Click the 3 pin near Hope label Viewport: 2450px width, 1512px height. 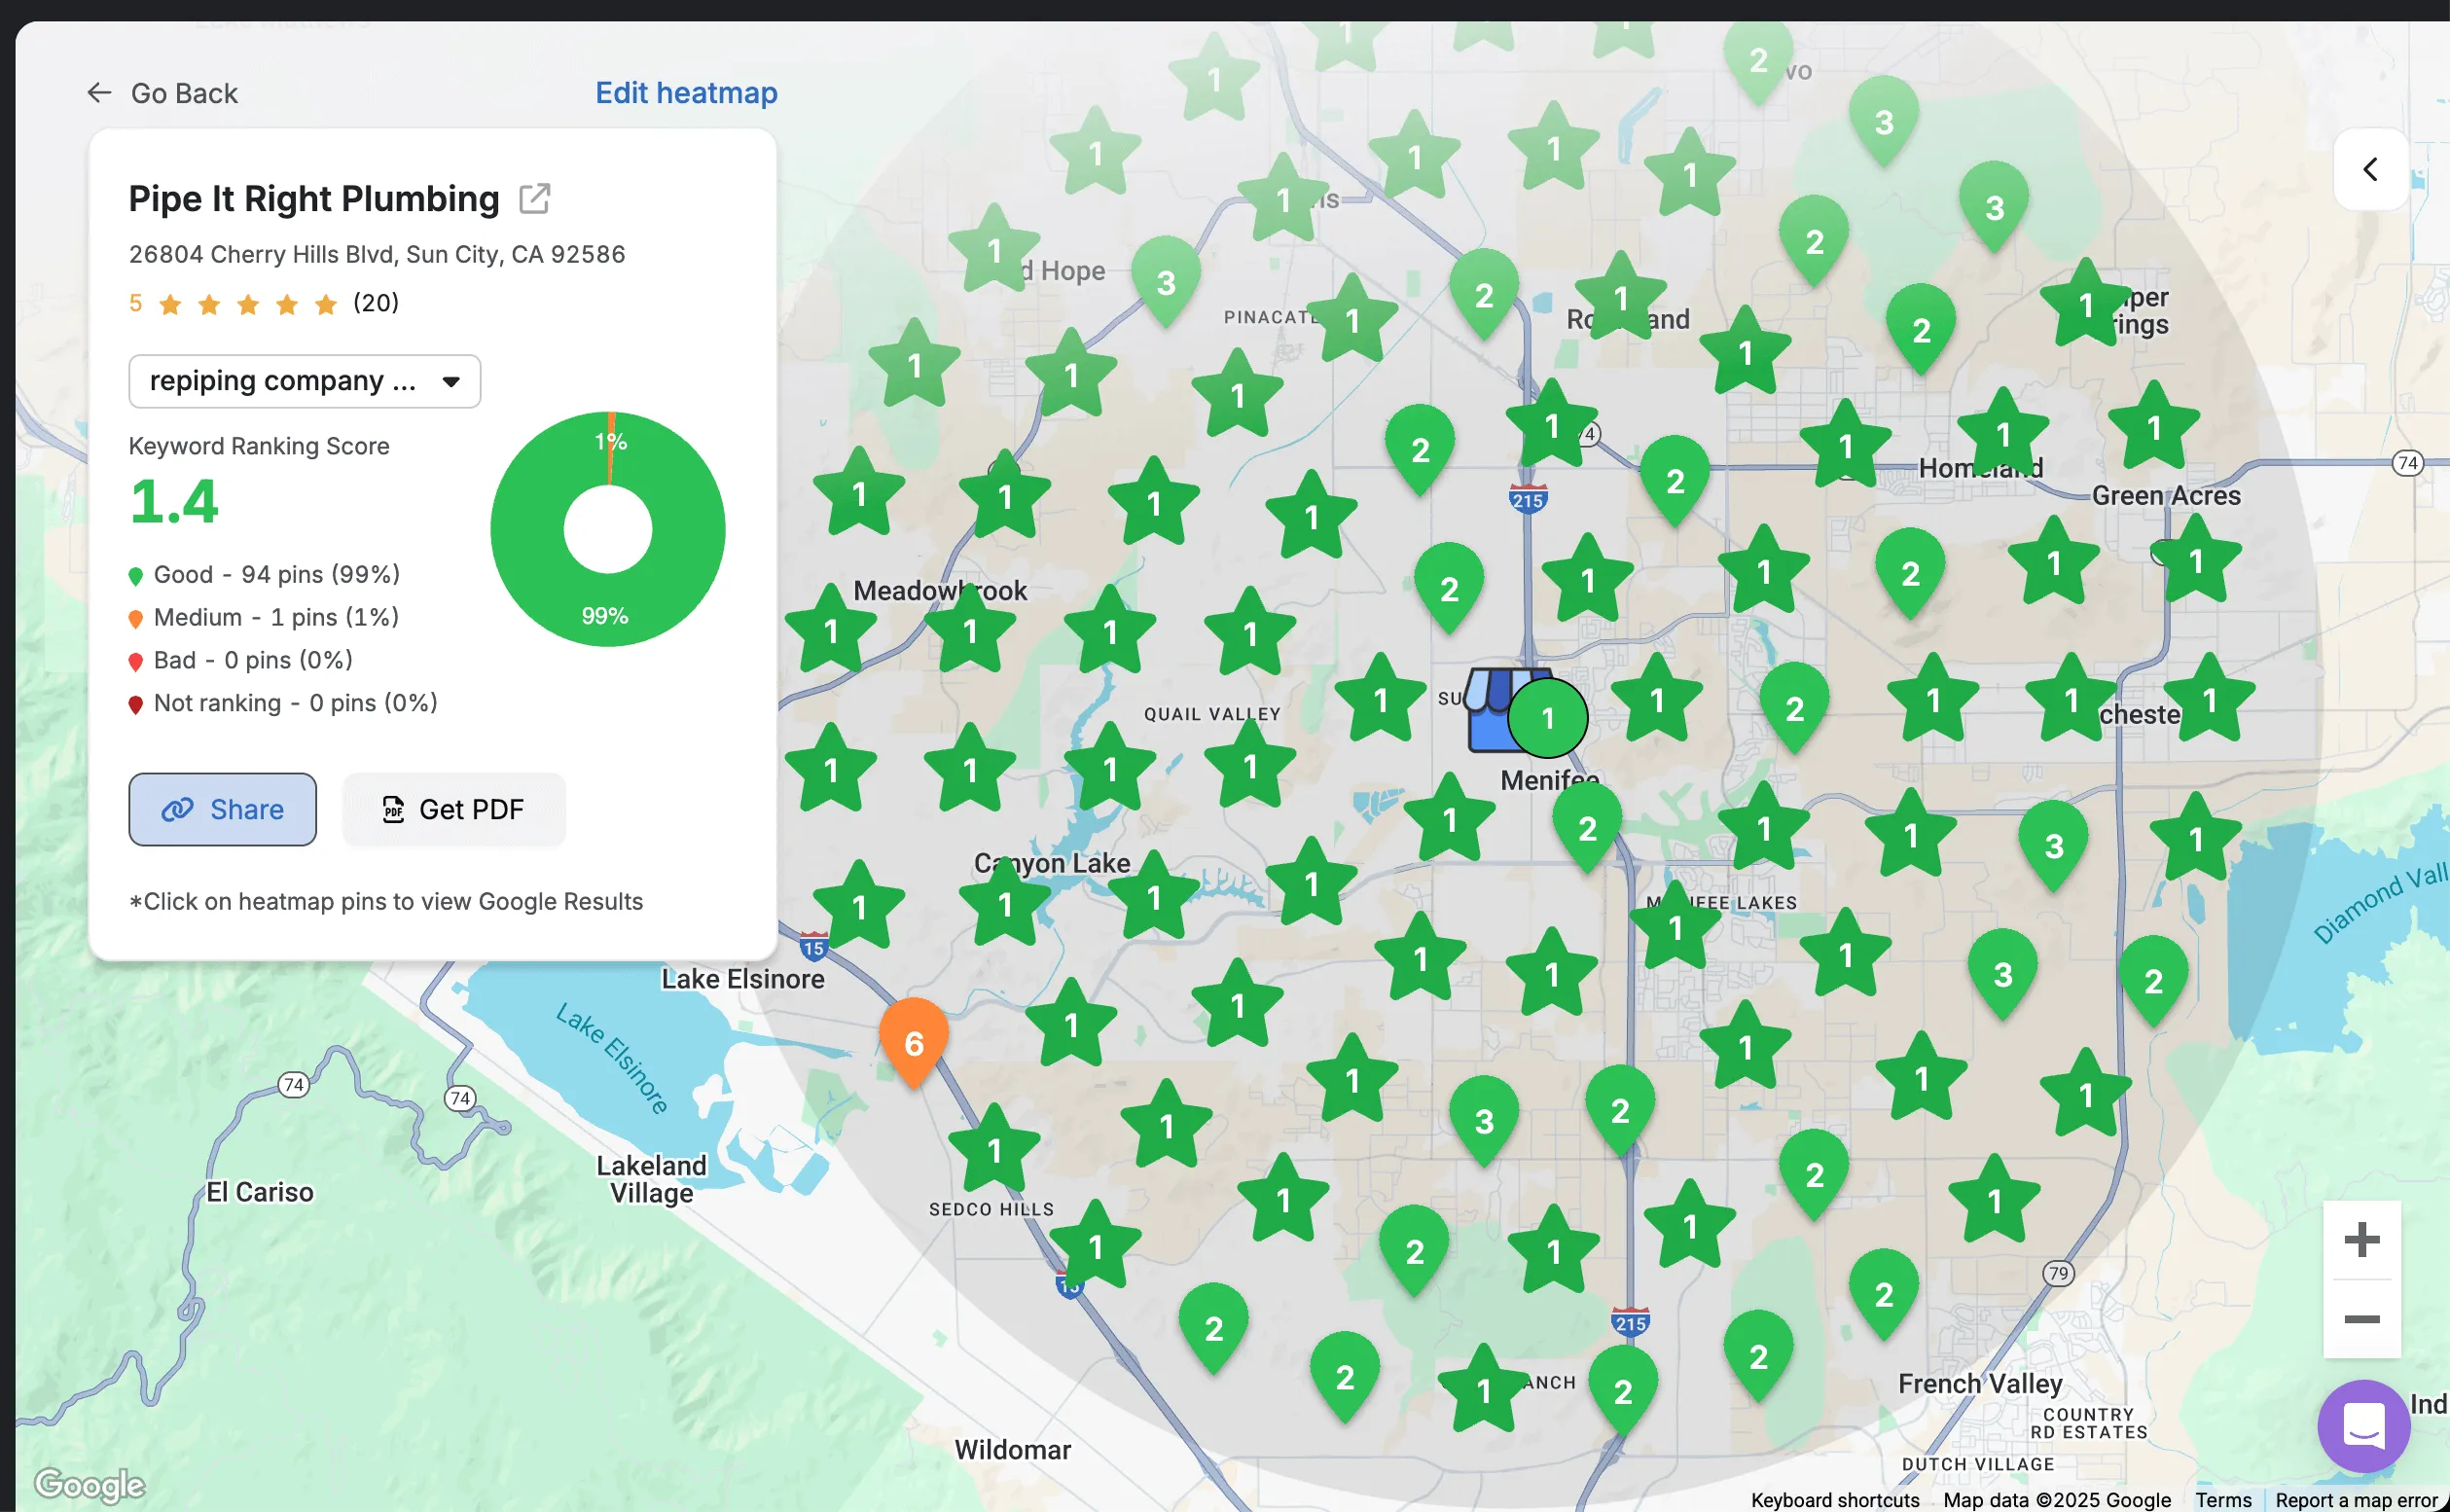click(1165, 281)
